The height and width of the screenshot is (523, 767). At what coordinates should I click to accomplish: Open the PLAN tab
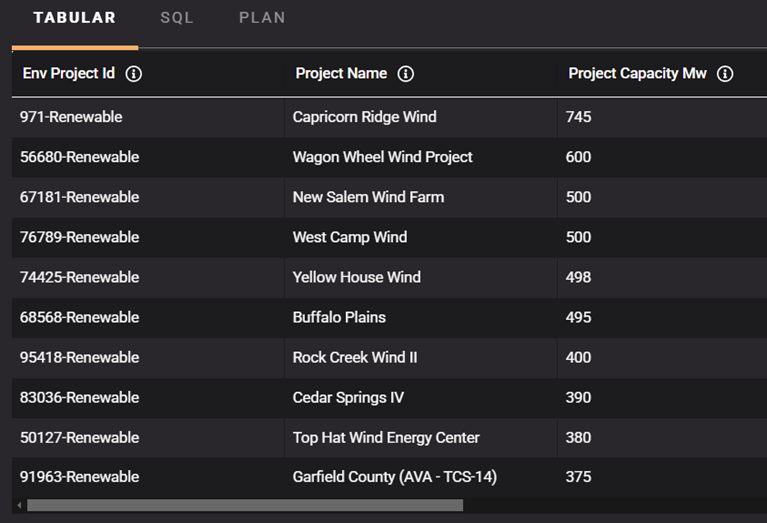click(x=262, y=18)
